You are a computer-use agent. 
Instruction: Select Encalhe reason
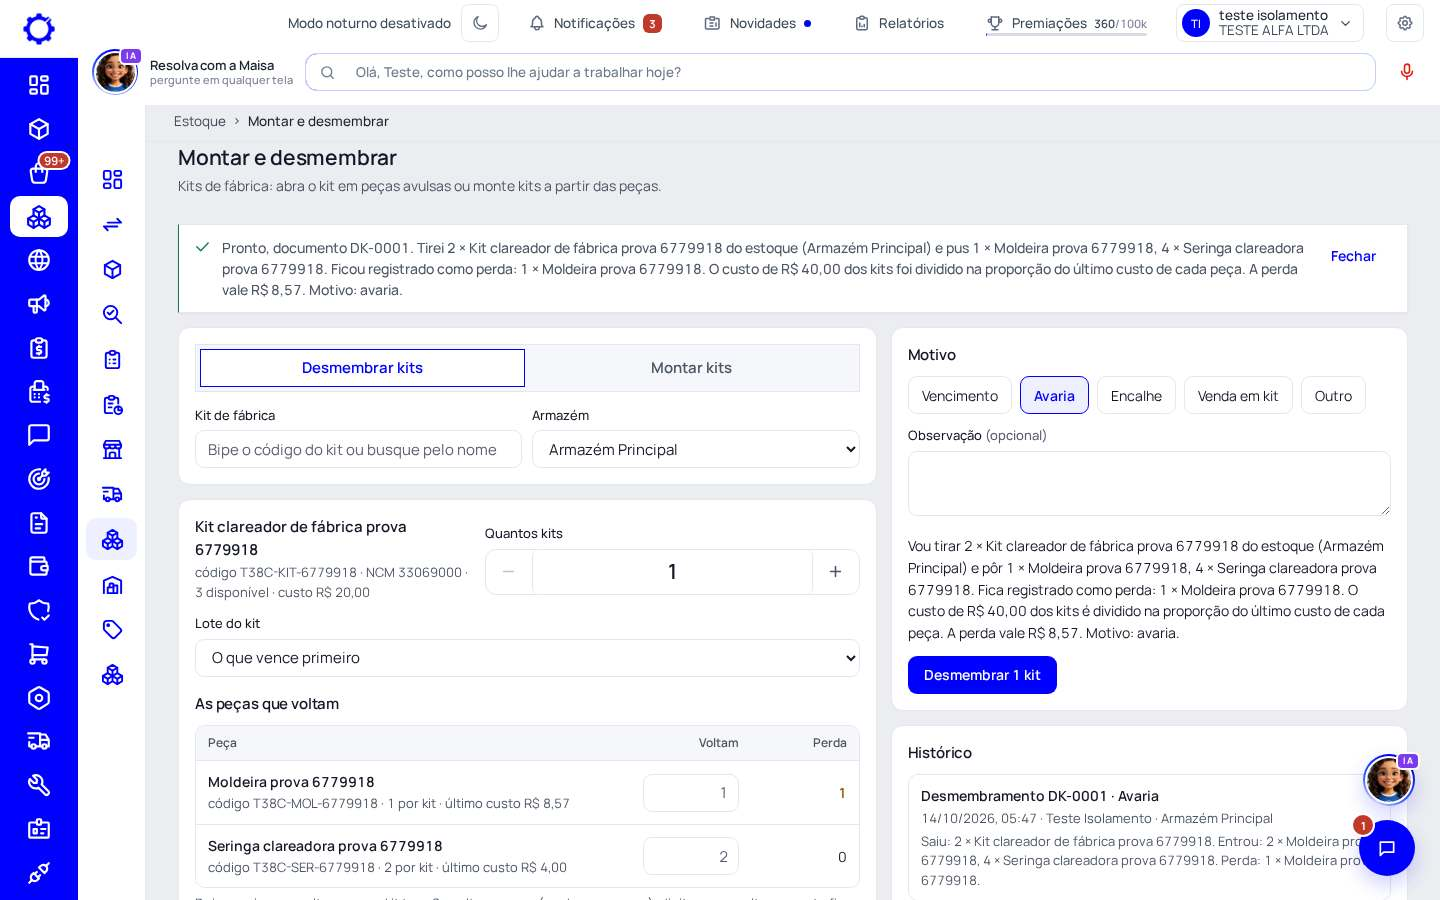click(1136, 395)
